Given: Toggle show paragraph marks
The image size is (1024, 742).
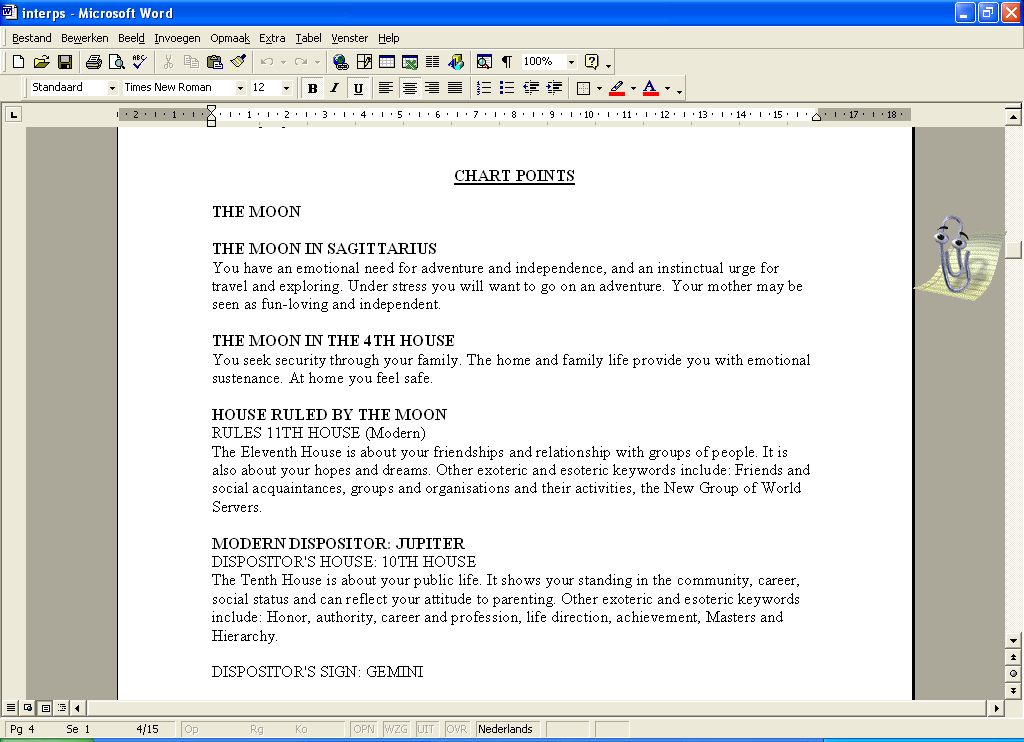Looking at the screenshot, I should (506, 62).
